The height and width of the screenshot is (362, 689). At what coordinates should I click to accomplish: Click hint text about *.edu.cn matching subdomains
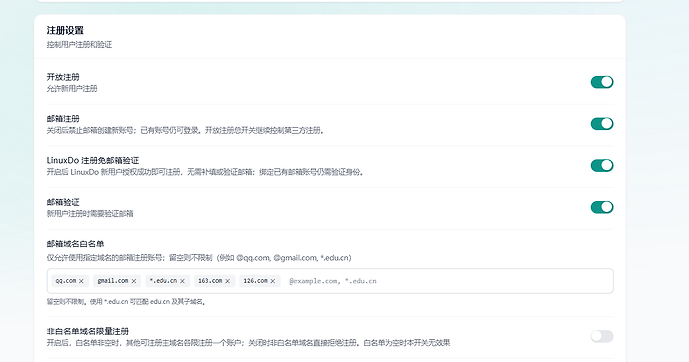coord(127,302)
